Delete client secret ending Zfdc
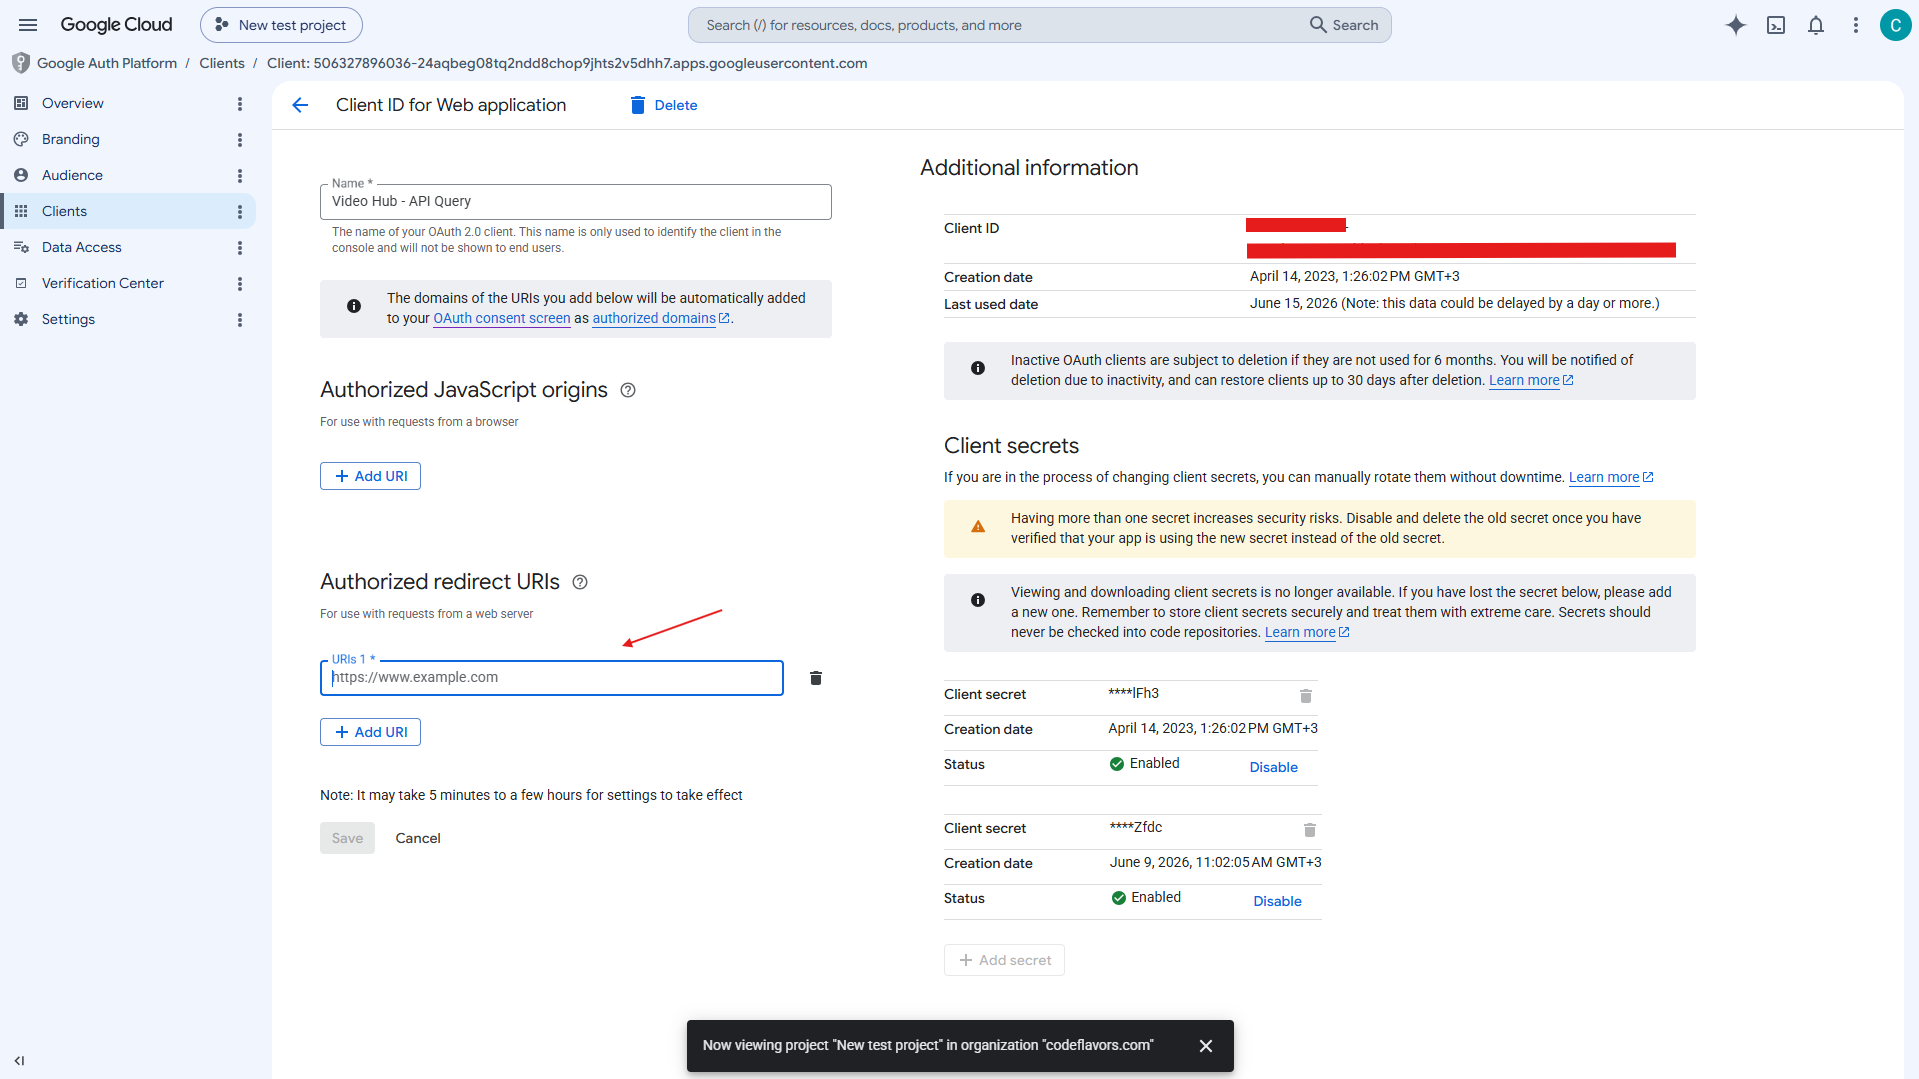This screenshot has height=1079, width=1919. [x=1310, y=829]
